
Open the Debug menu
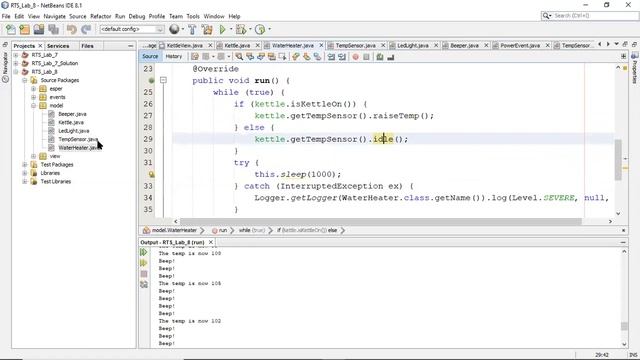point(137,16)
